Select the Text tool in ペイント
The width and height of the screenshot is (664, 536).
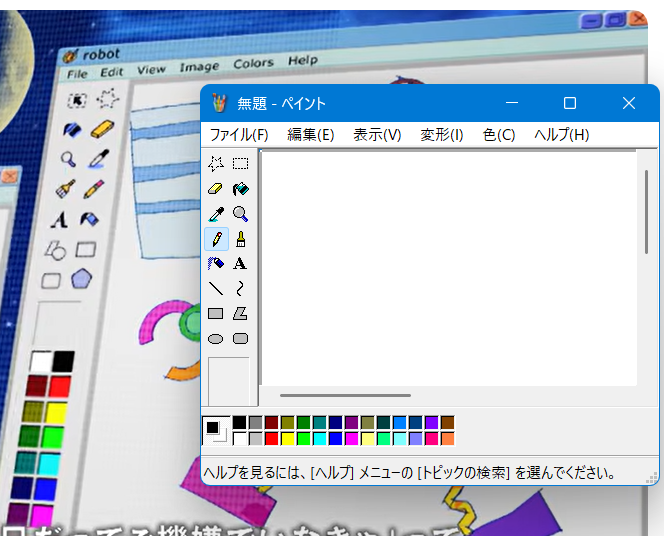241,263
